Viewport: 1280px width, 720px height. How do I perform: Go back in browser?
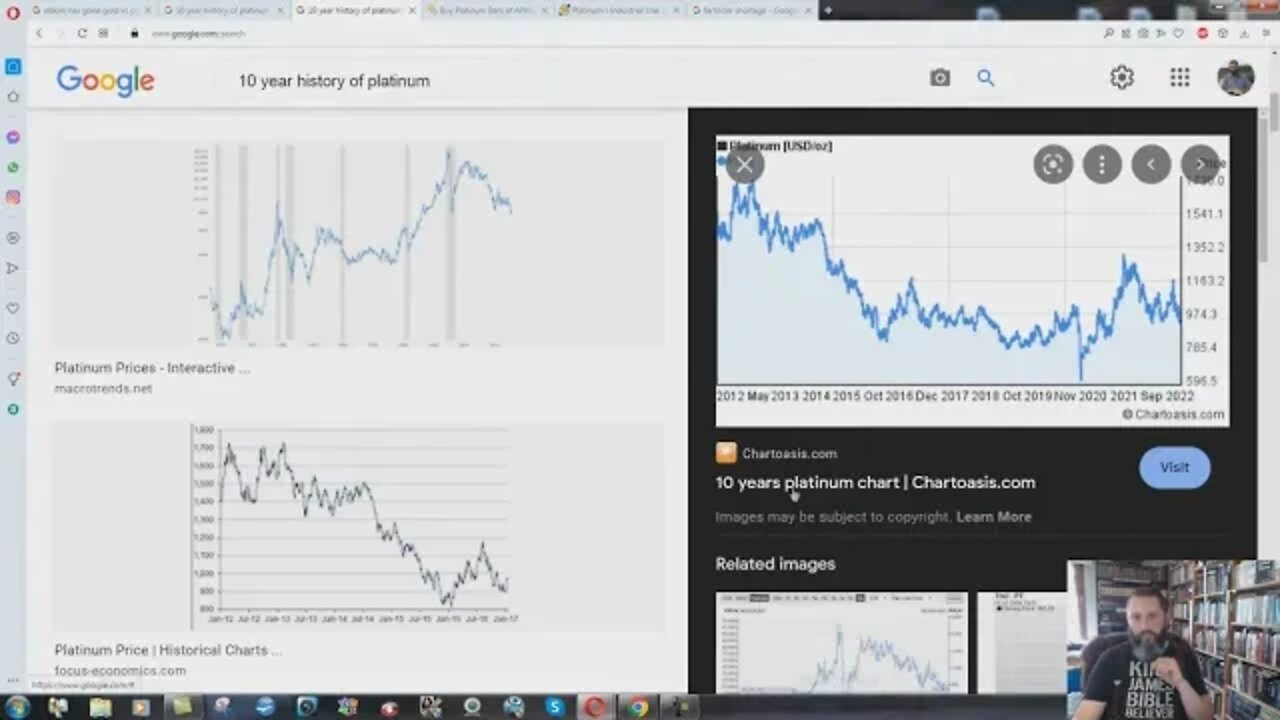pos(39,33)
